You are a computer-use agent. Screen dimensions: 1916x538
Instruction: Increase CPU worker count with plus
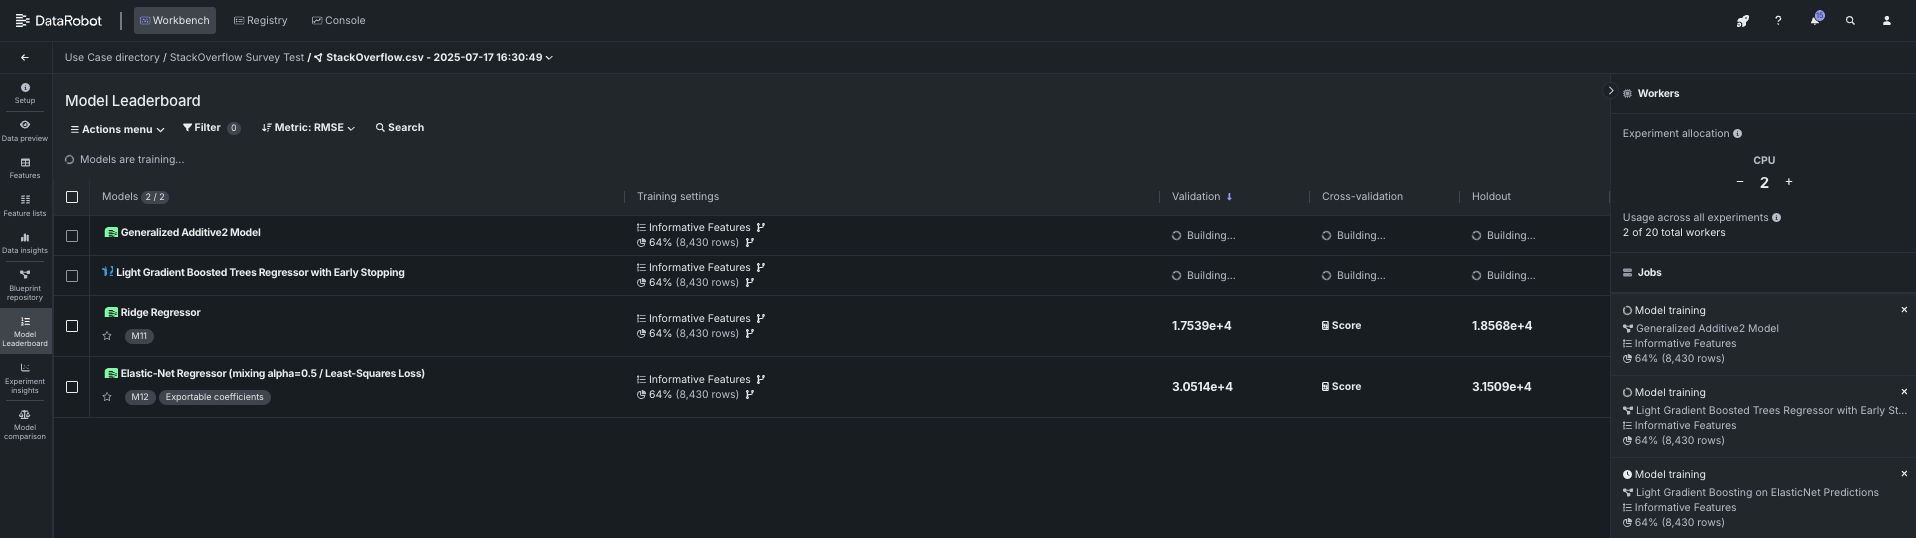pos(1789,182)
